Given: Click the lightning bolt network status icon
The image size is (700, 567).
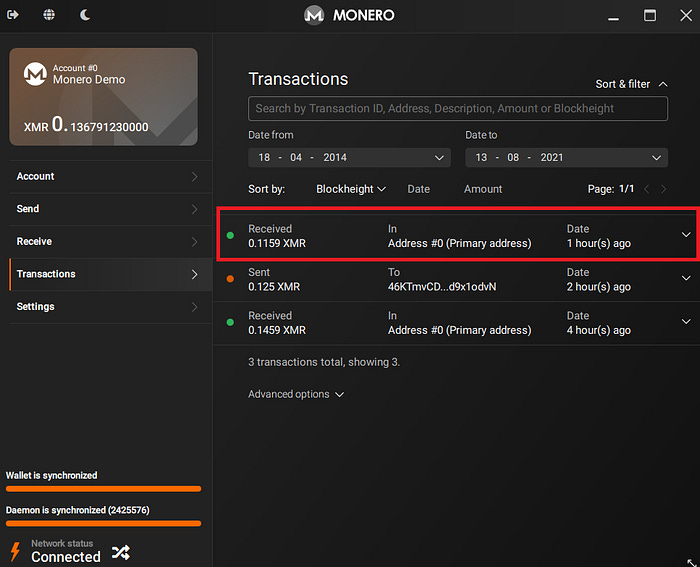Looking at the screenshot, I should point(15,551).
